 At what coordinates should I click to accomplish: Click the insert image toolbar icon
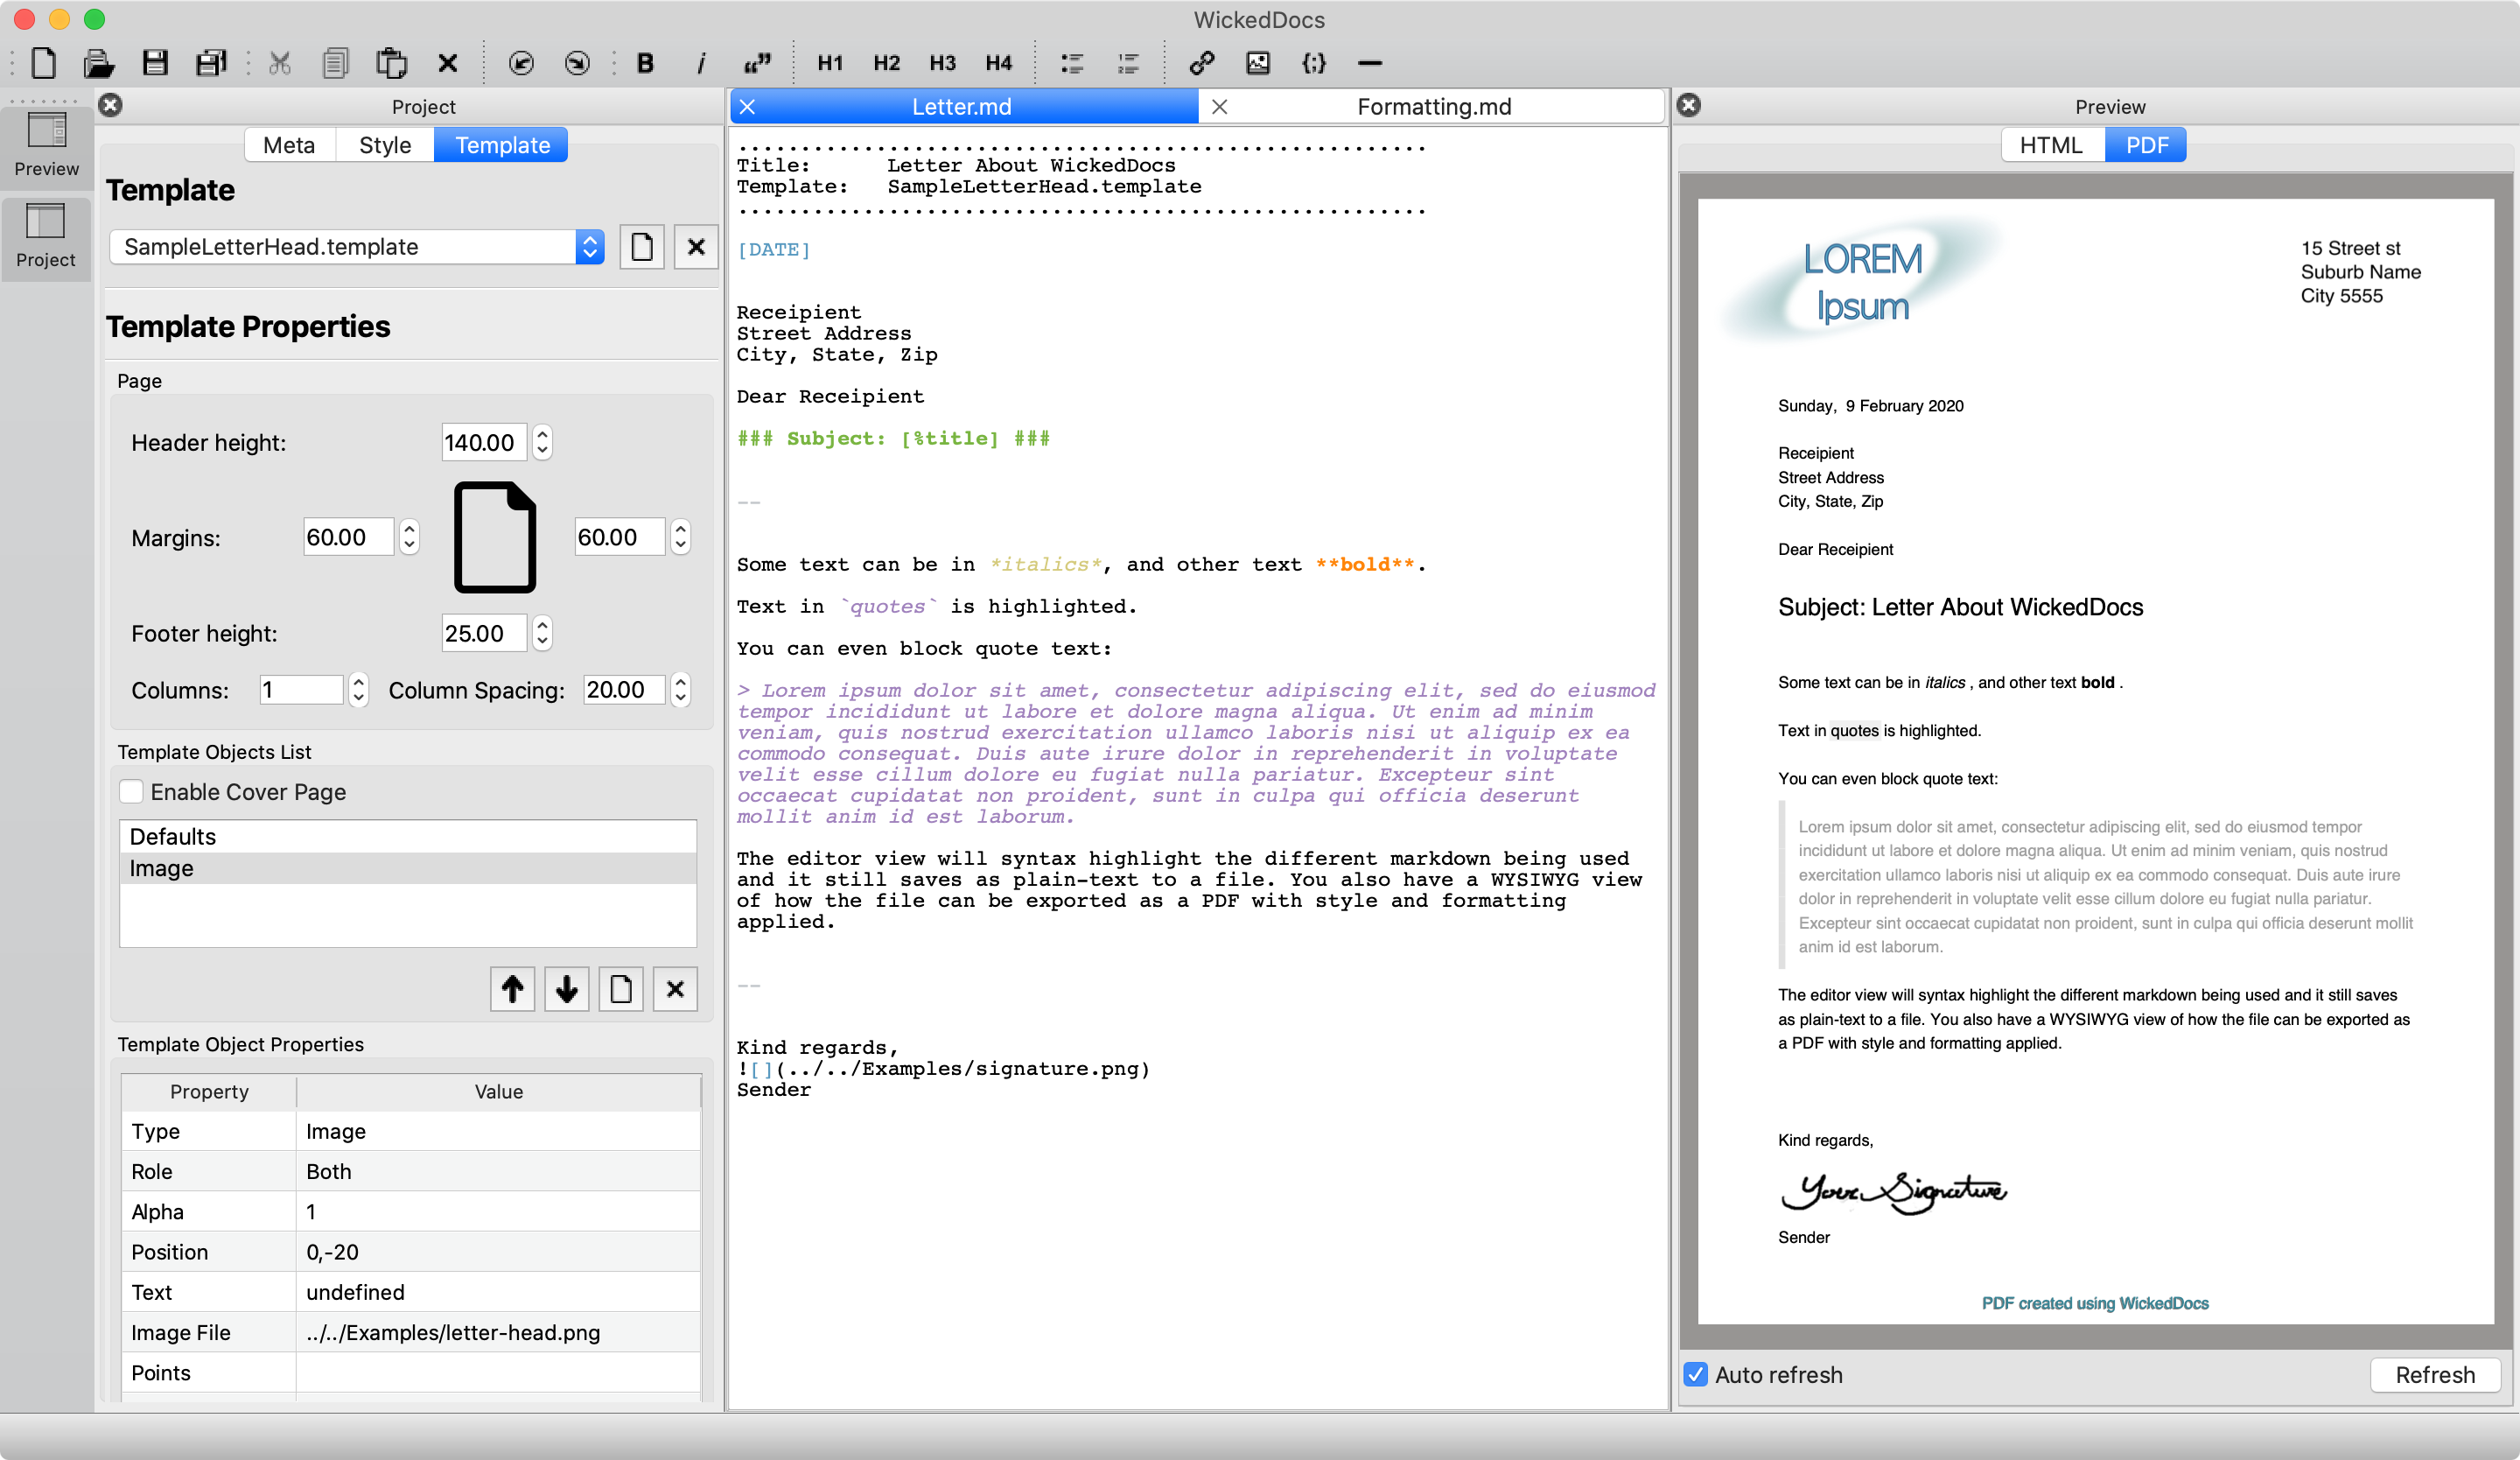pyautogui.click(x=1257, y=63)
